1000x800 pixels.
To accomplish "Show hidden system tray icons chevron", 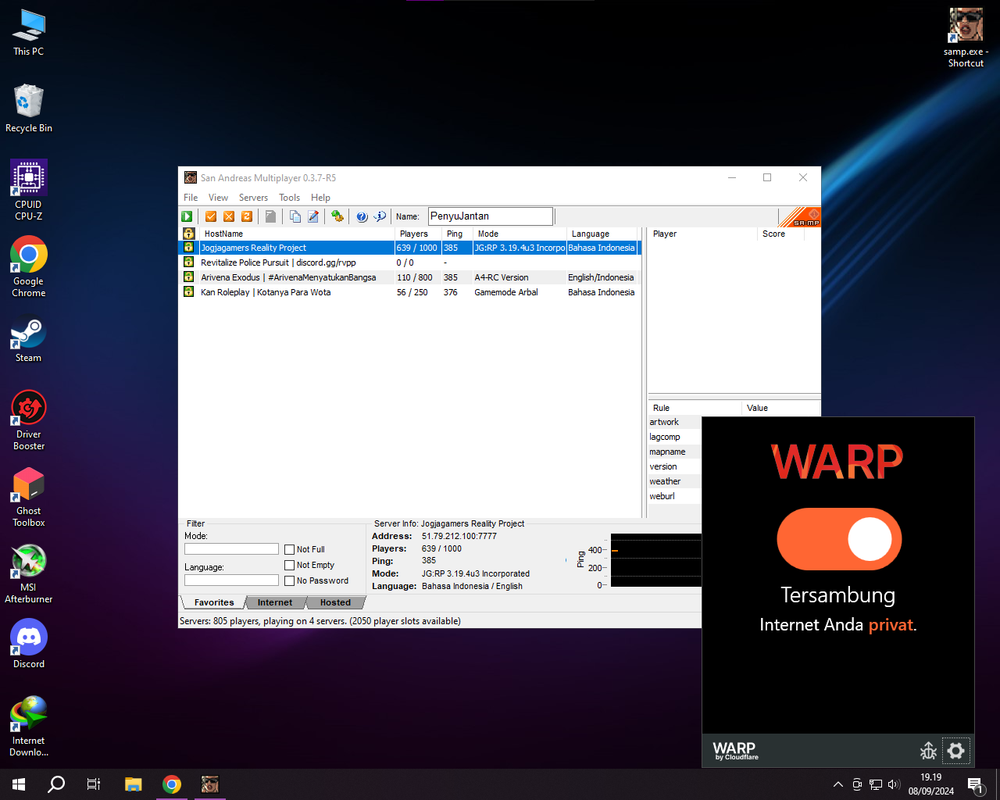I will click(x=838, y=785).
